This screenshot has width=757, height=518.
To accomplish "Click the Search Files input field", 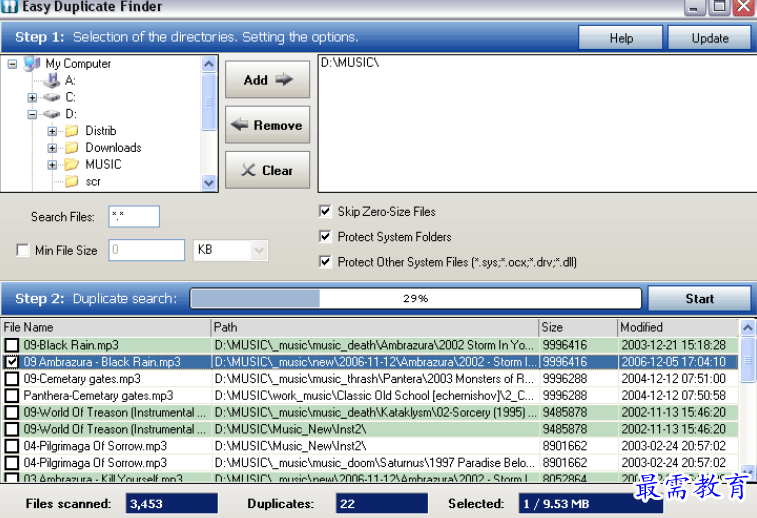I will click(x=134, y=216).
